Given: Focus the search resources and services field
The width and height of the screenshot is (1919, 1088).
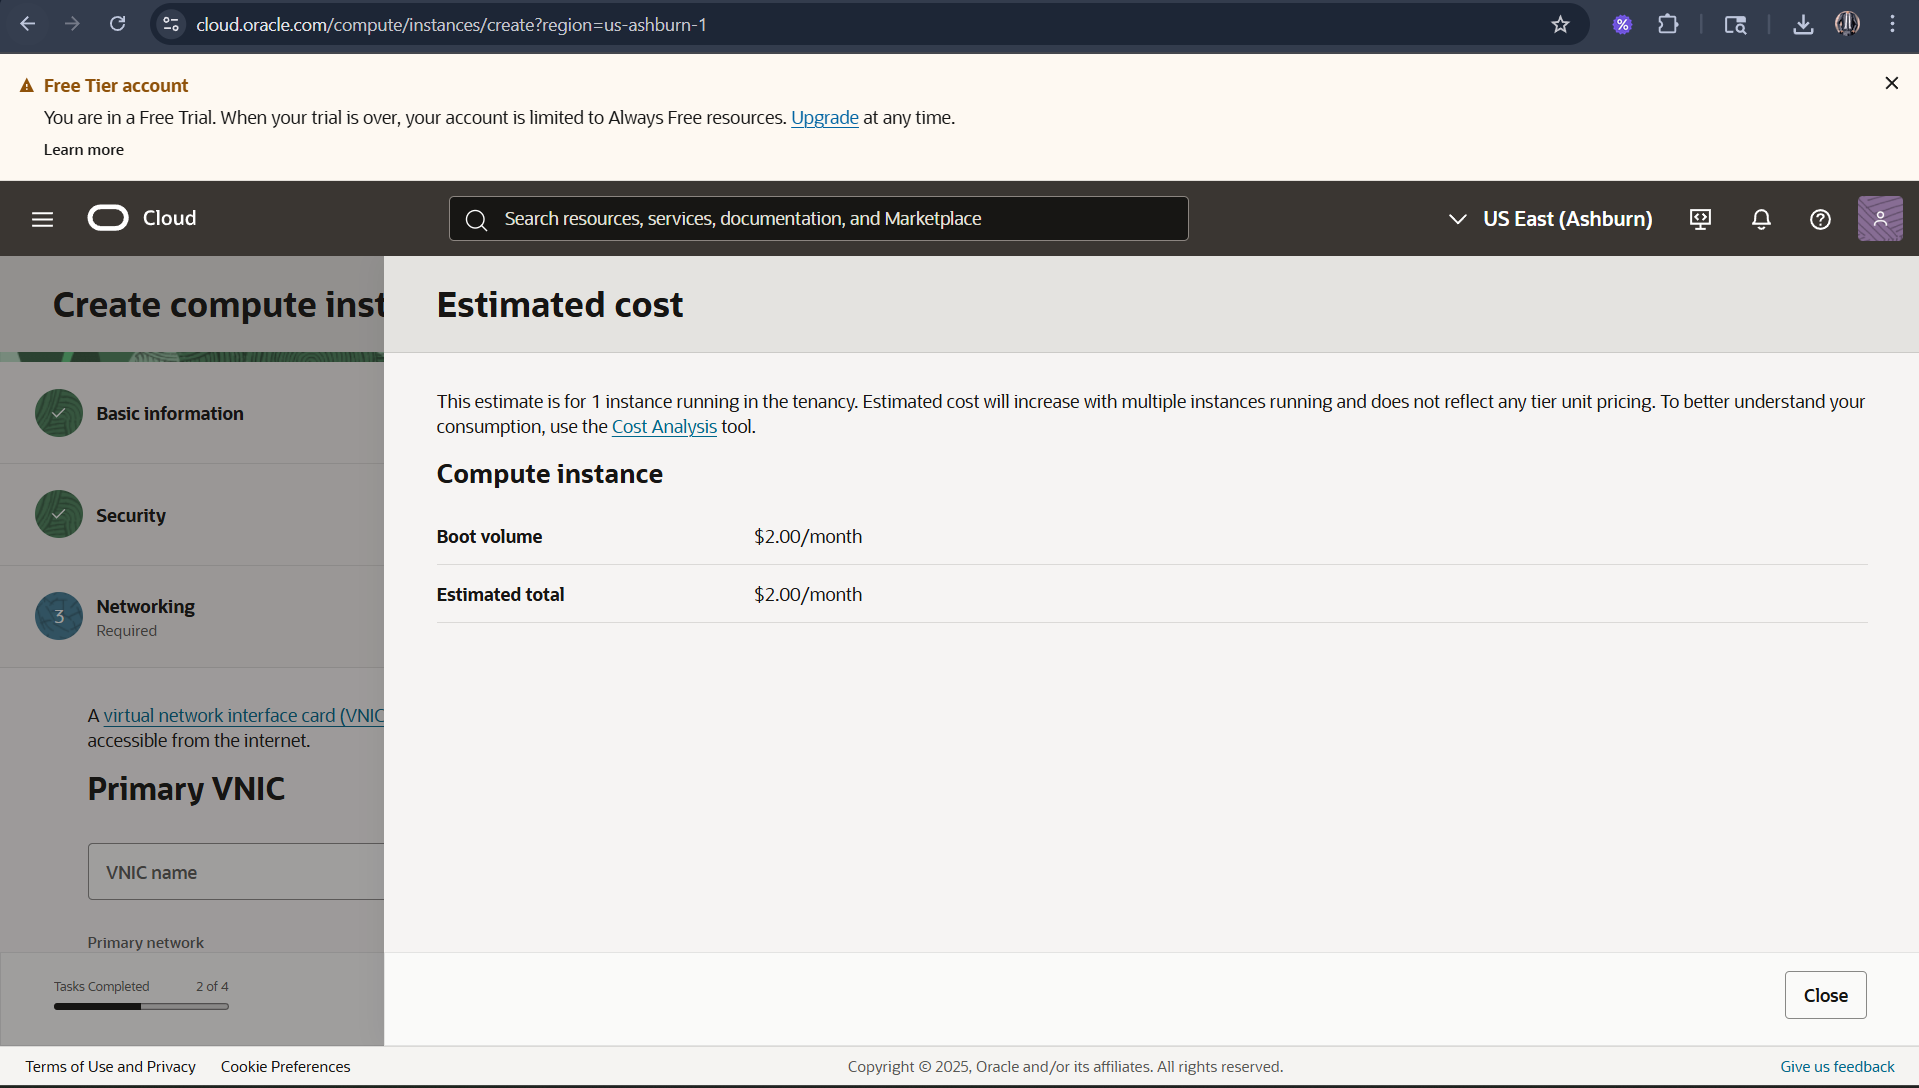Looking at the screenshot, I should 818,219.
